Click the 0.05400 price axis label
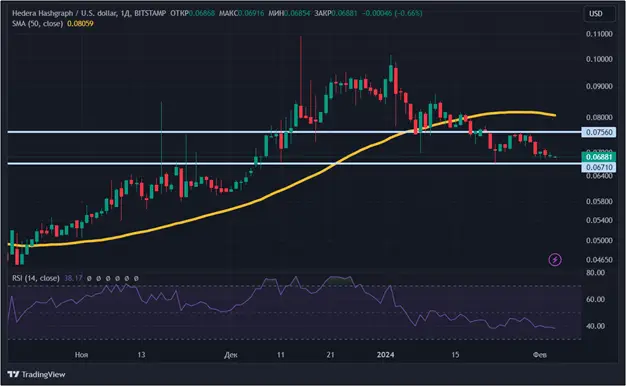The width and height of the screenshot is (626, 386). 599,220
